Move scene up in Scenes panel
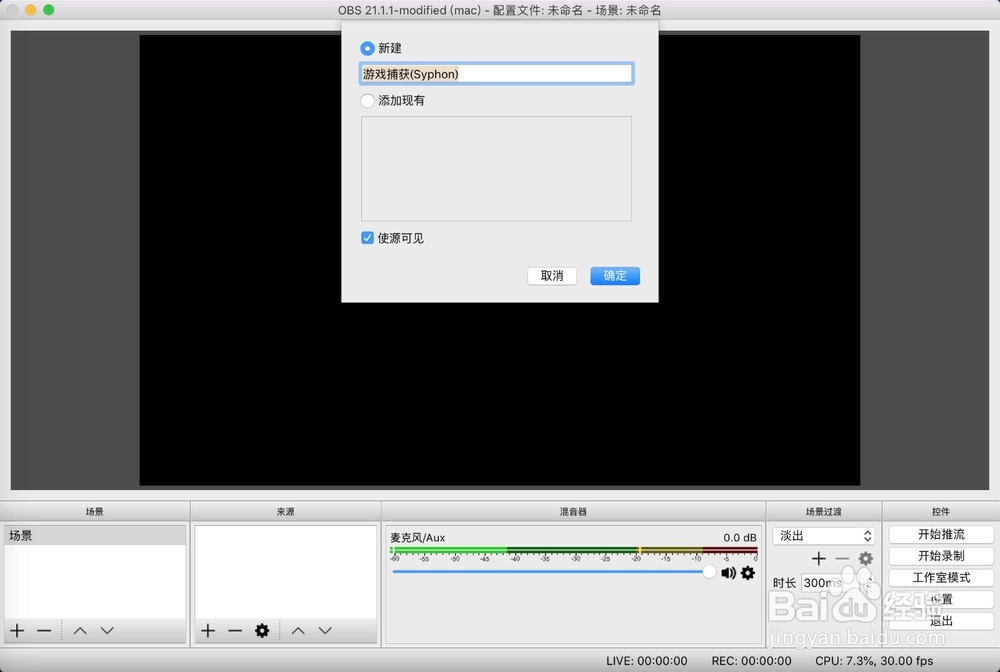 click(x=80, y=631)
